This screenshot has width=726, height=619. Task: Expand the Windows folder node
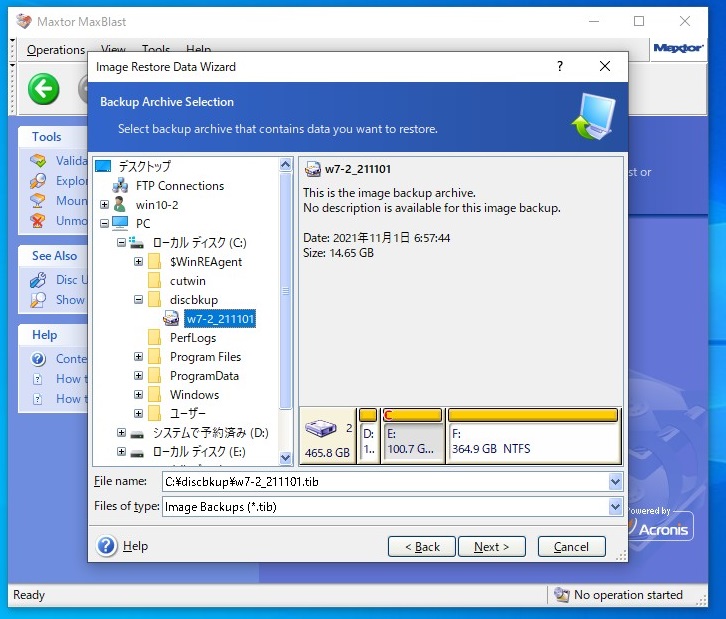pos(138,394)
